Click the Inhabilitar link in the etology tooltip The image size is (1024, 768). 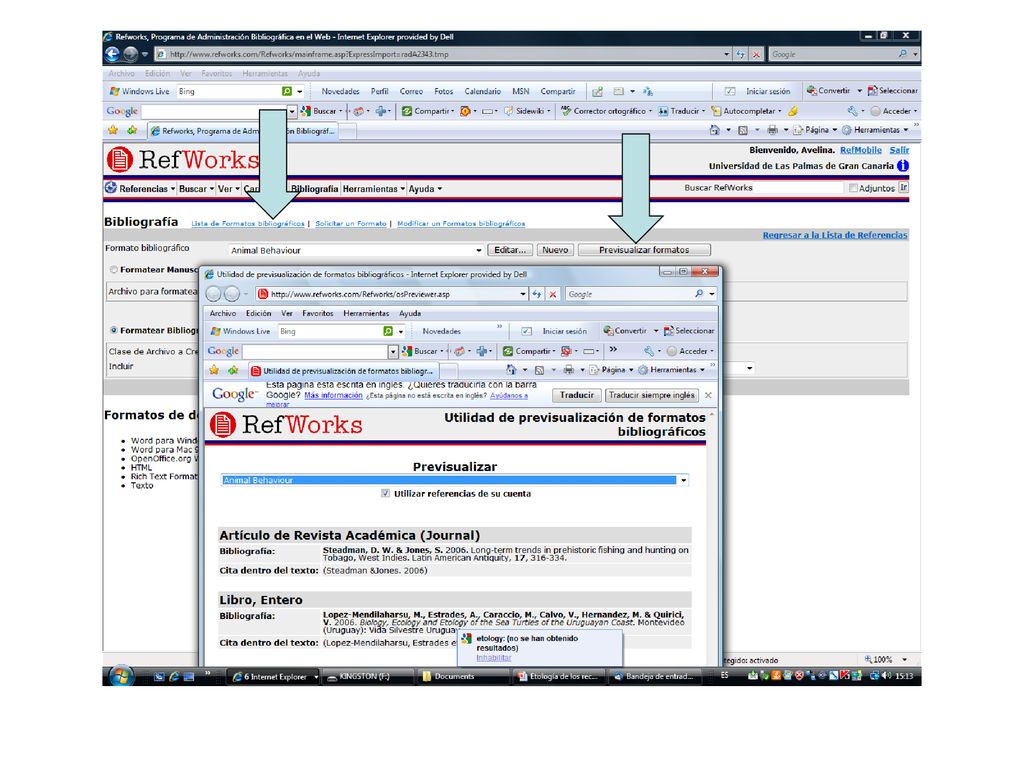(x=494, y=658)
